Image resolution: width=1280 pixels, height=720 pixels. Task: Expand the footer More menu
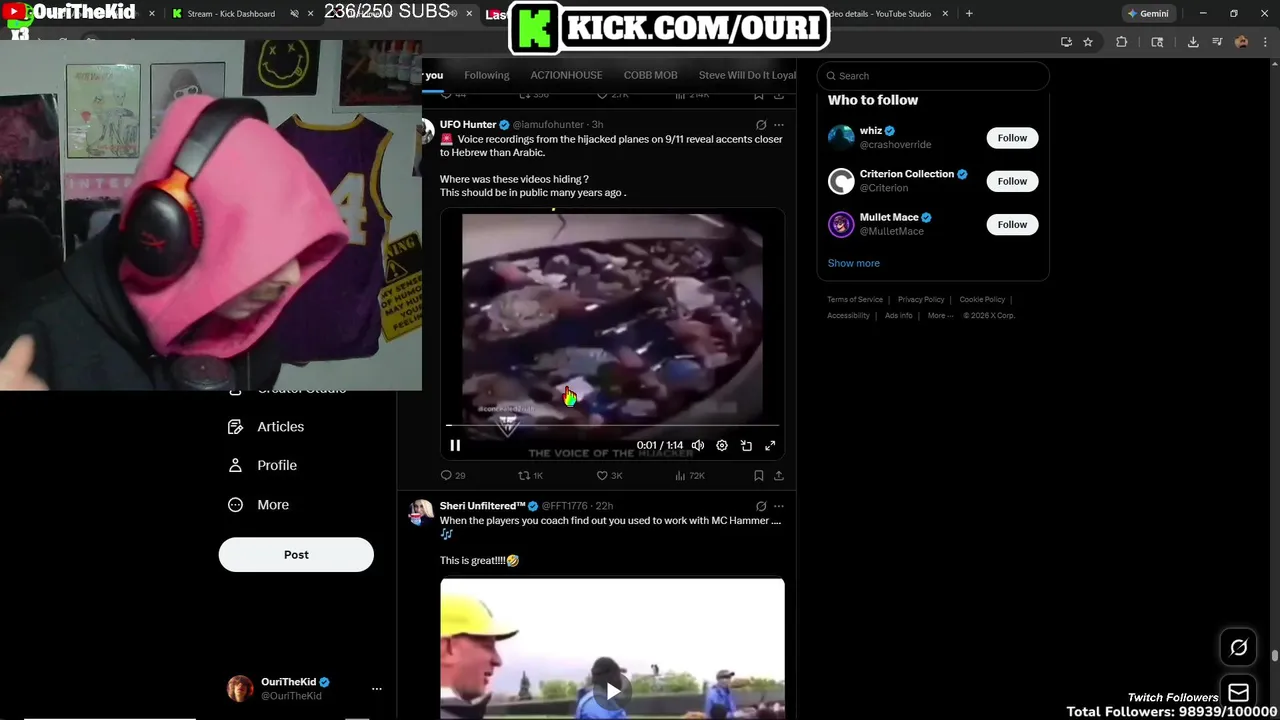pyautogui.click(x=938, y=316)
